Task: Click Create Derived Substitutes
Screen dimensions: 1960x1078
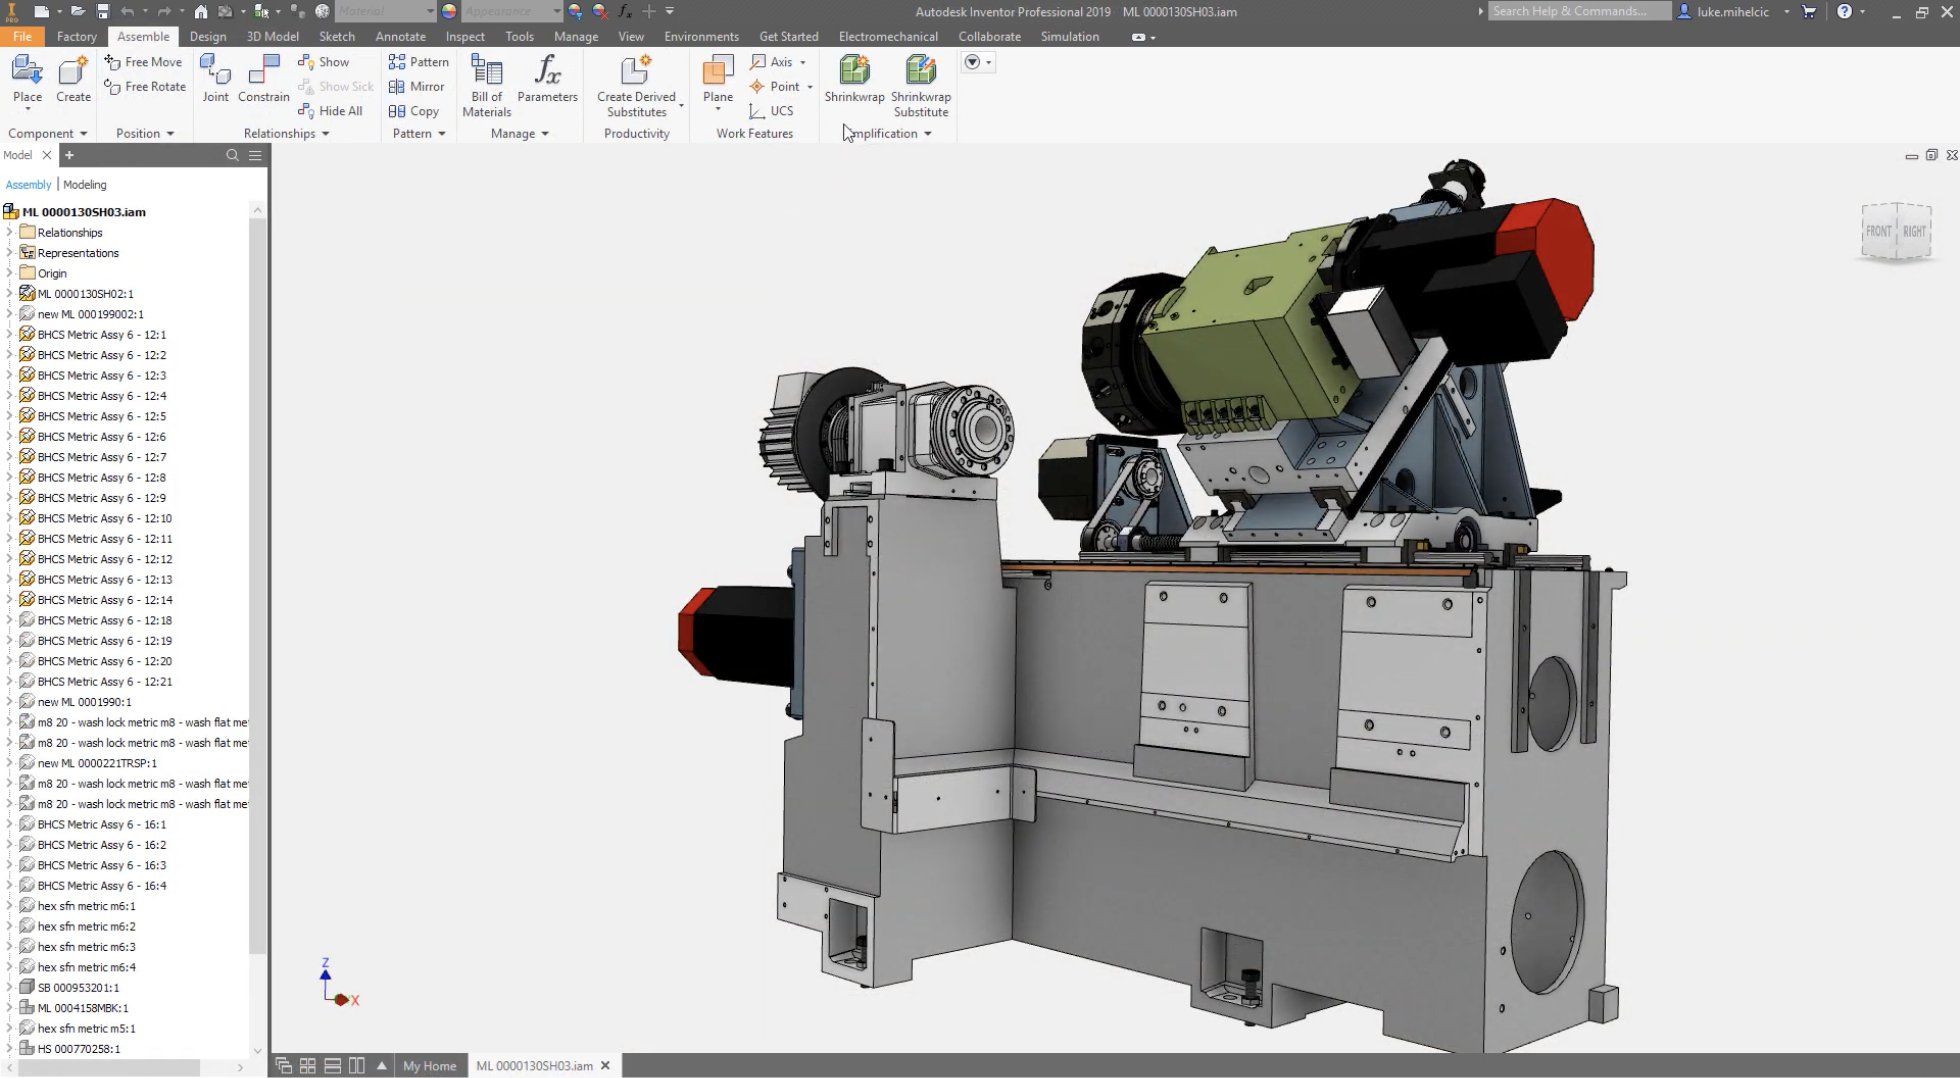Action: tap(636, 86)
